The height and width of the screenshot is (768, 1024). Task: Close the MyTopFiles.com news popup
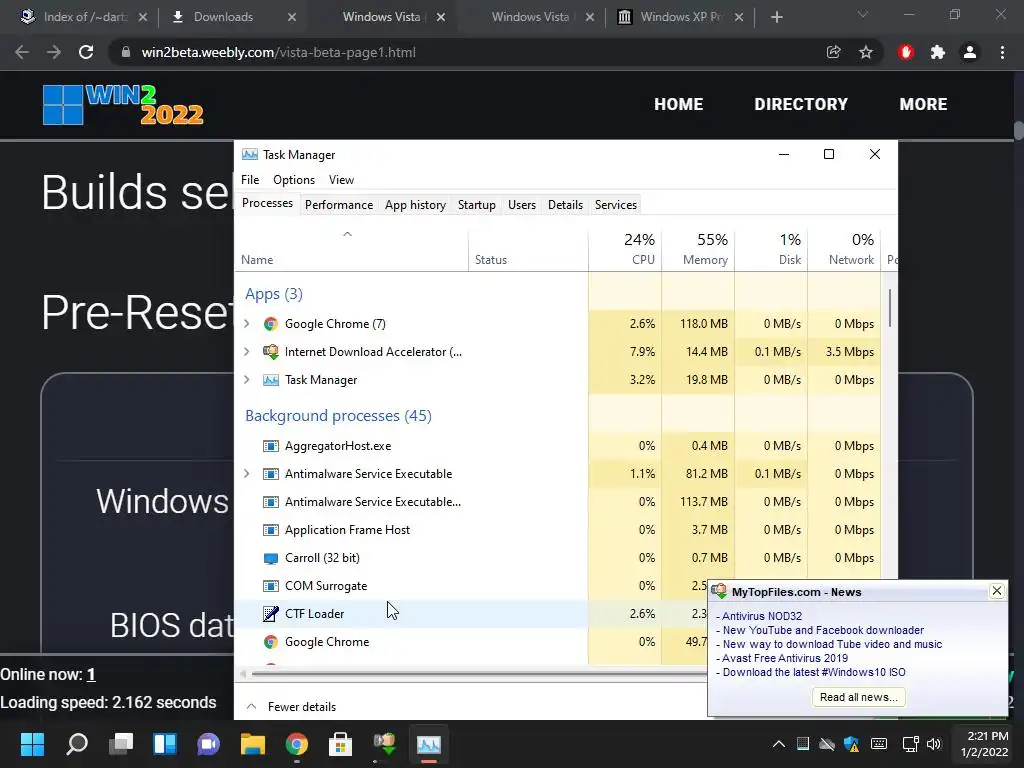click(x=997, y=591)
